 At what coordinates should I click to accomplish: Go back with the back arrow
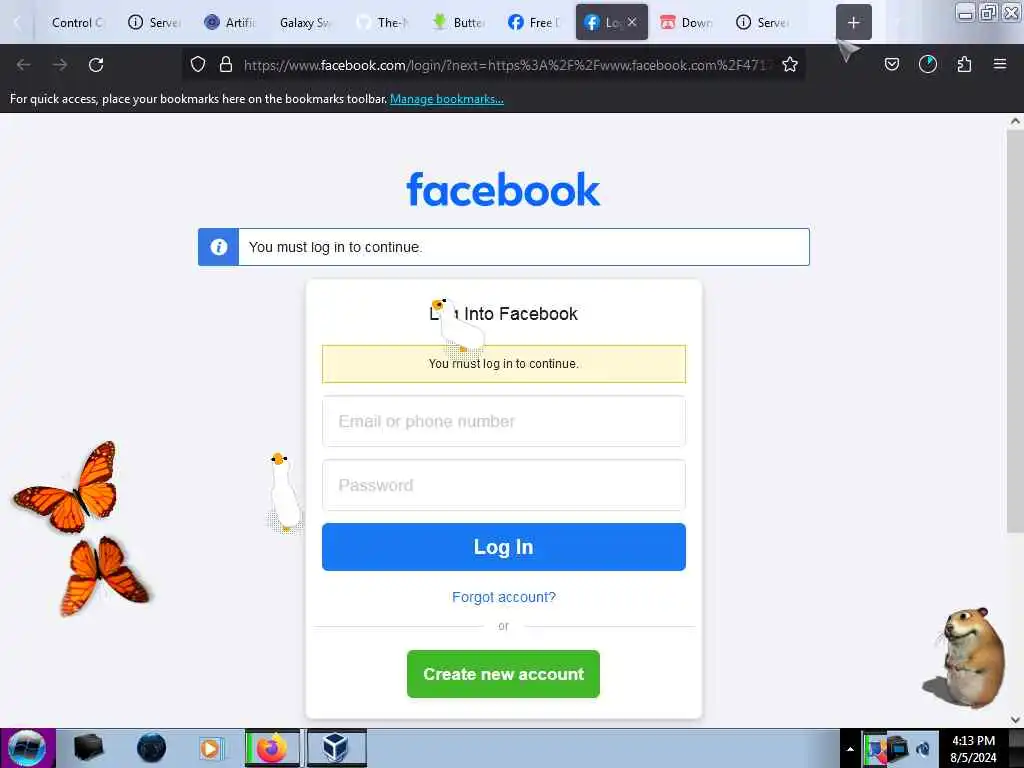pos(24,65)
